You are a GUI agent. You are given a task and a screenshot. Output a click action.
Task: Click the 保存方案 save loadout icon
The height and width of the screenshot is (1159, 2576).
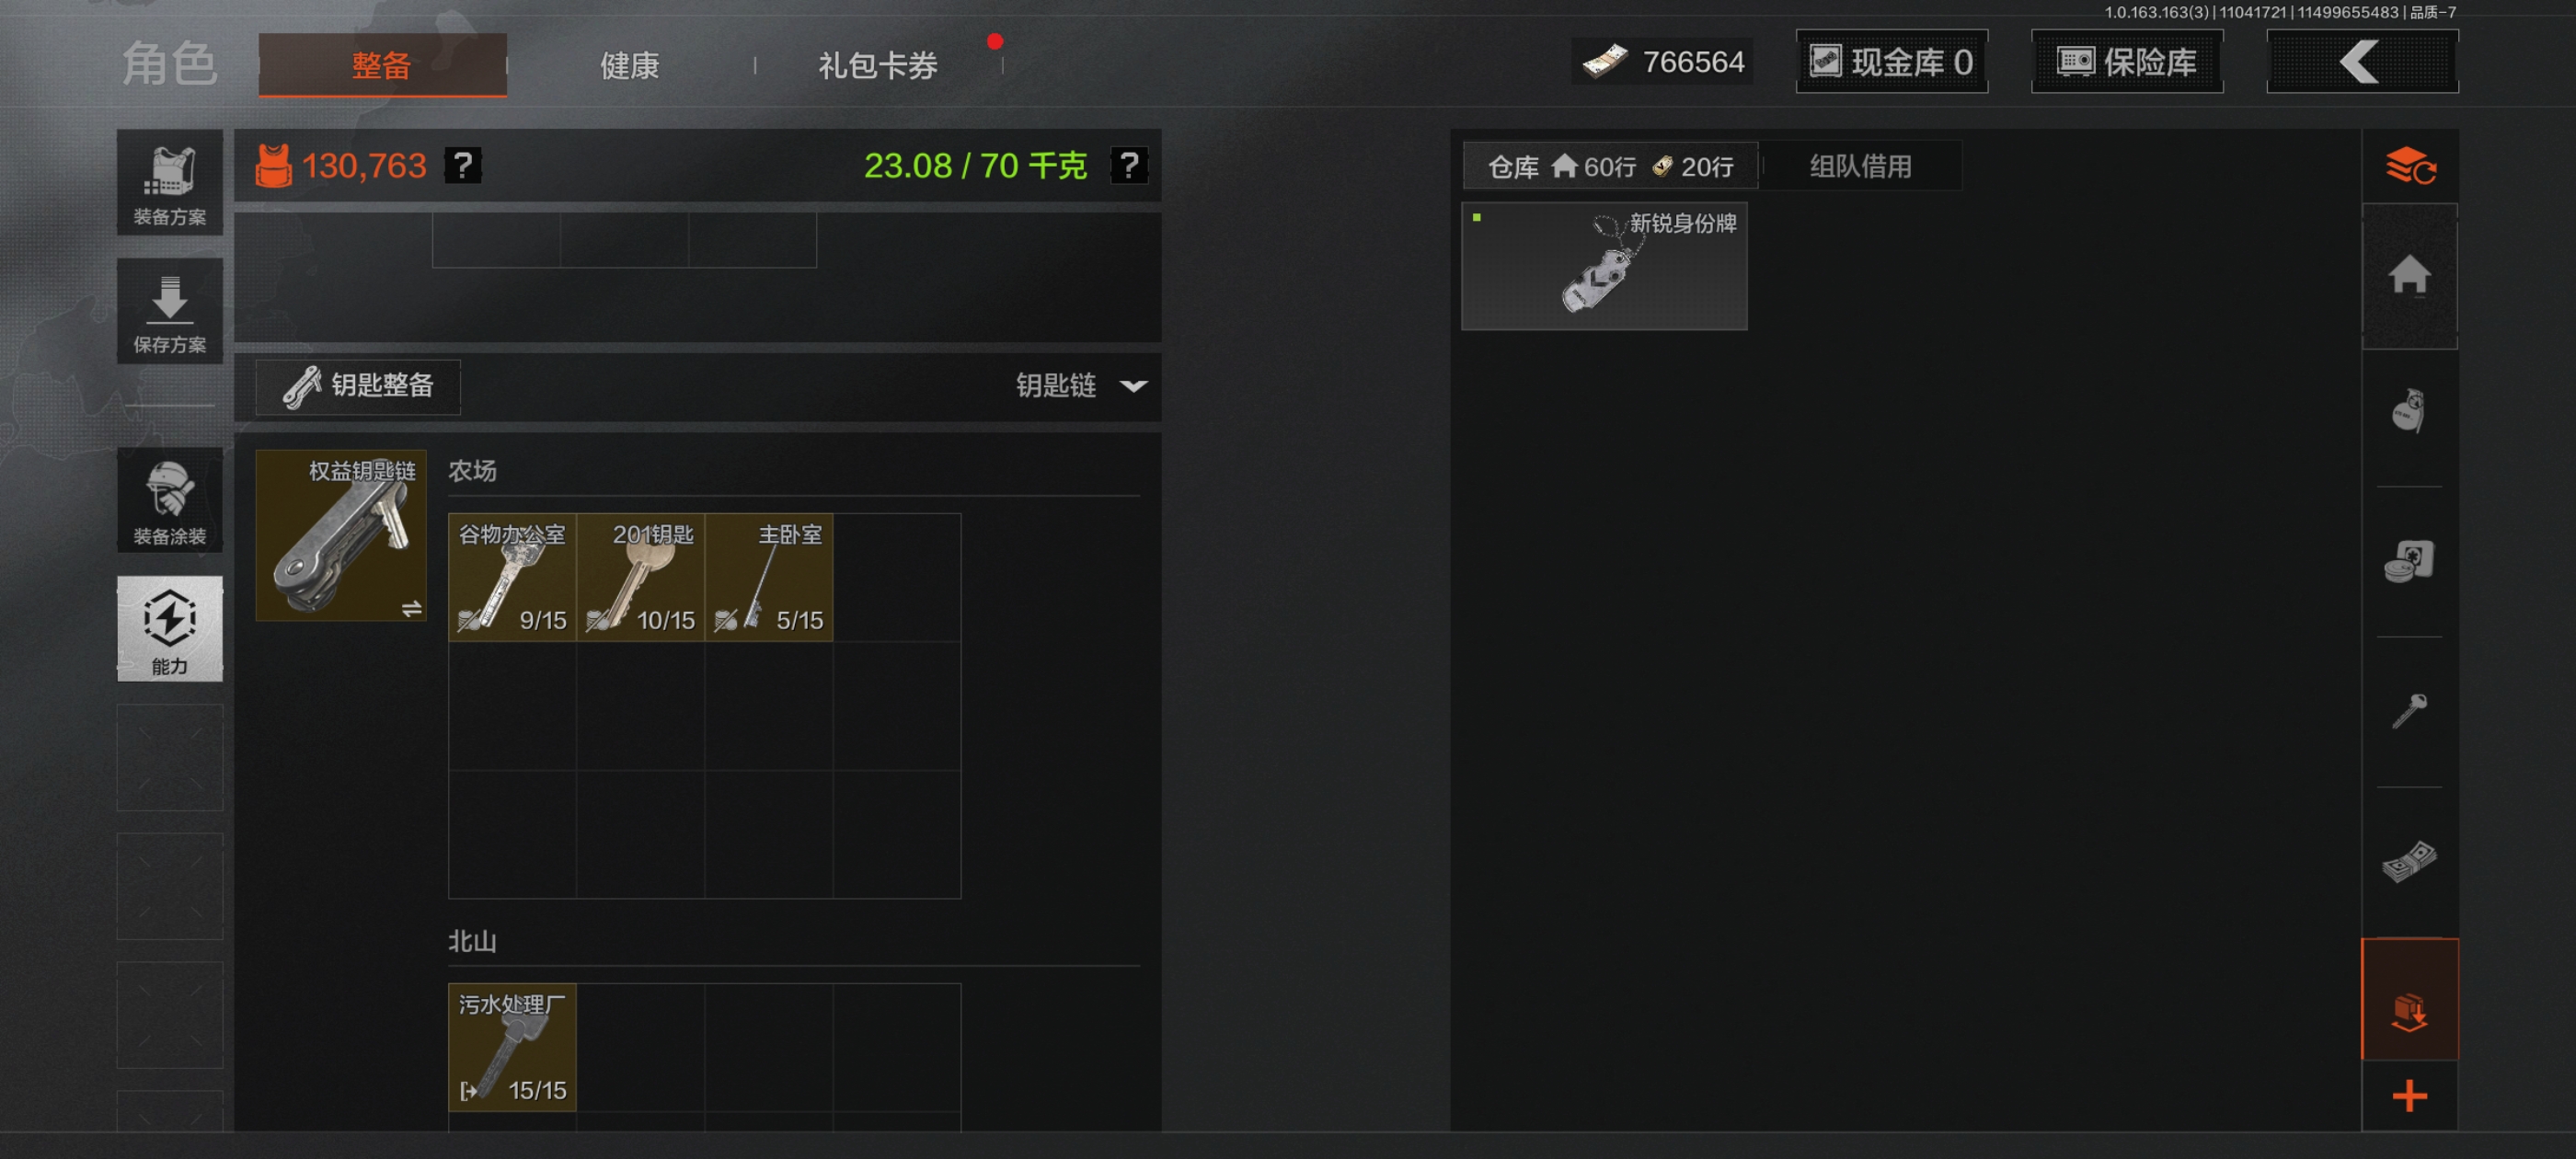pyautogui.click(x=170, y=311)
